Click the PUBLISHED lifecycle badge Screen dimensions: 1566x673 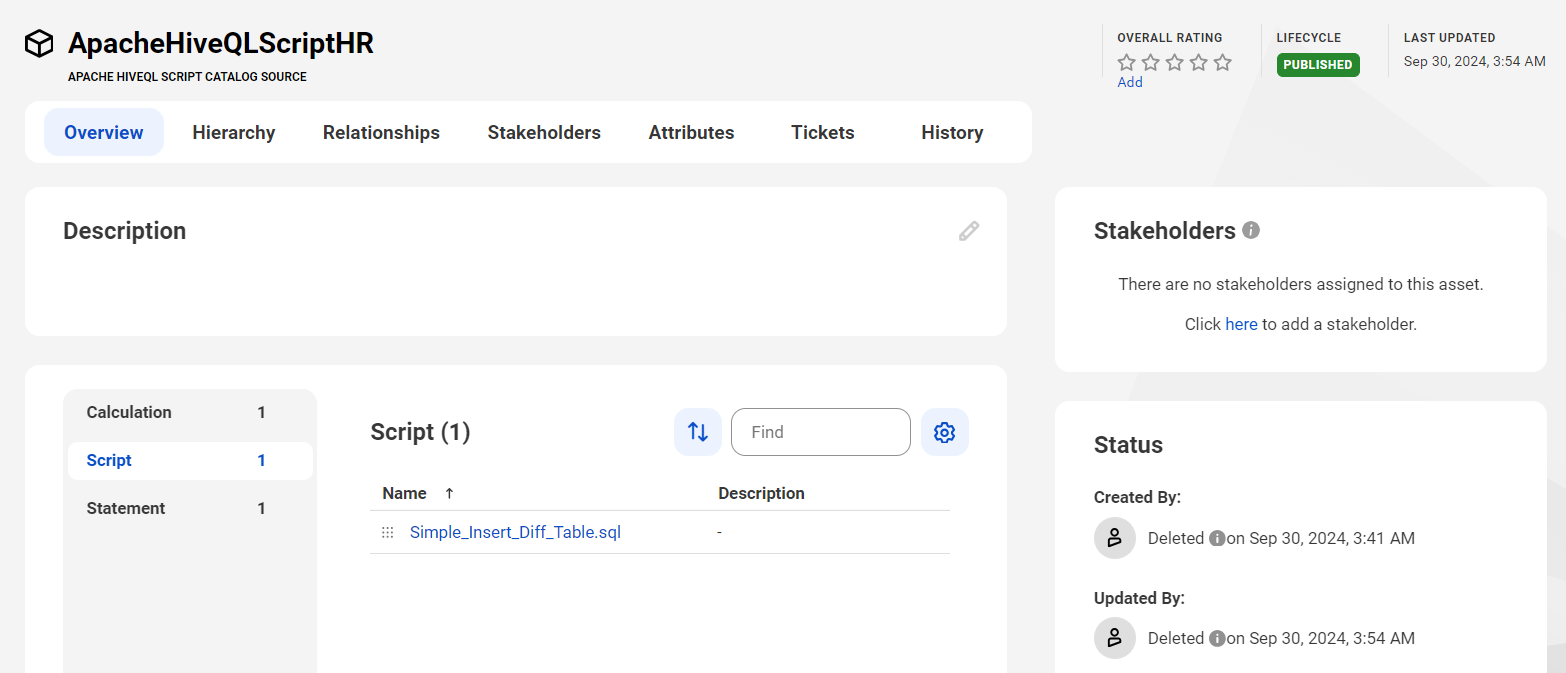click(1318, 65)
